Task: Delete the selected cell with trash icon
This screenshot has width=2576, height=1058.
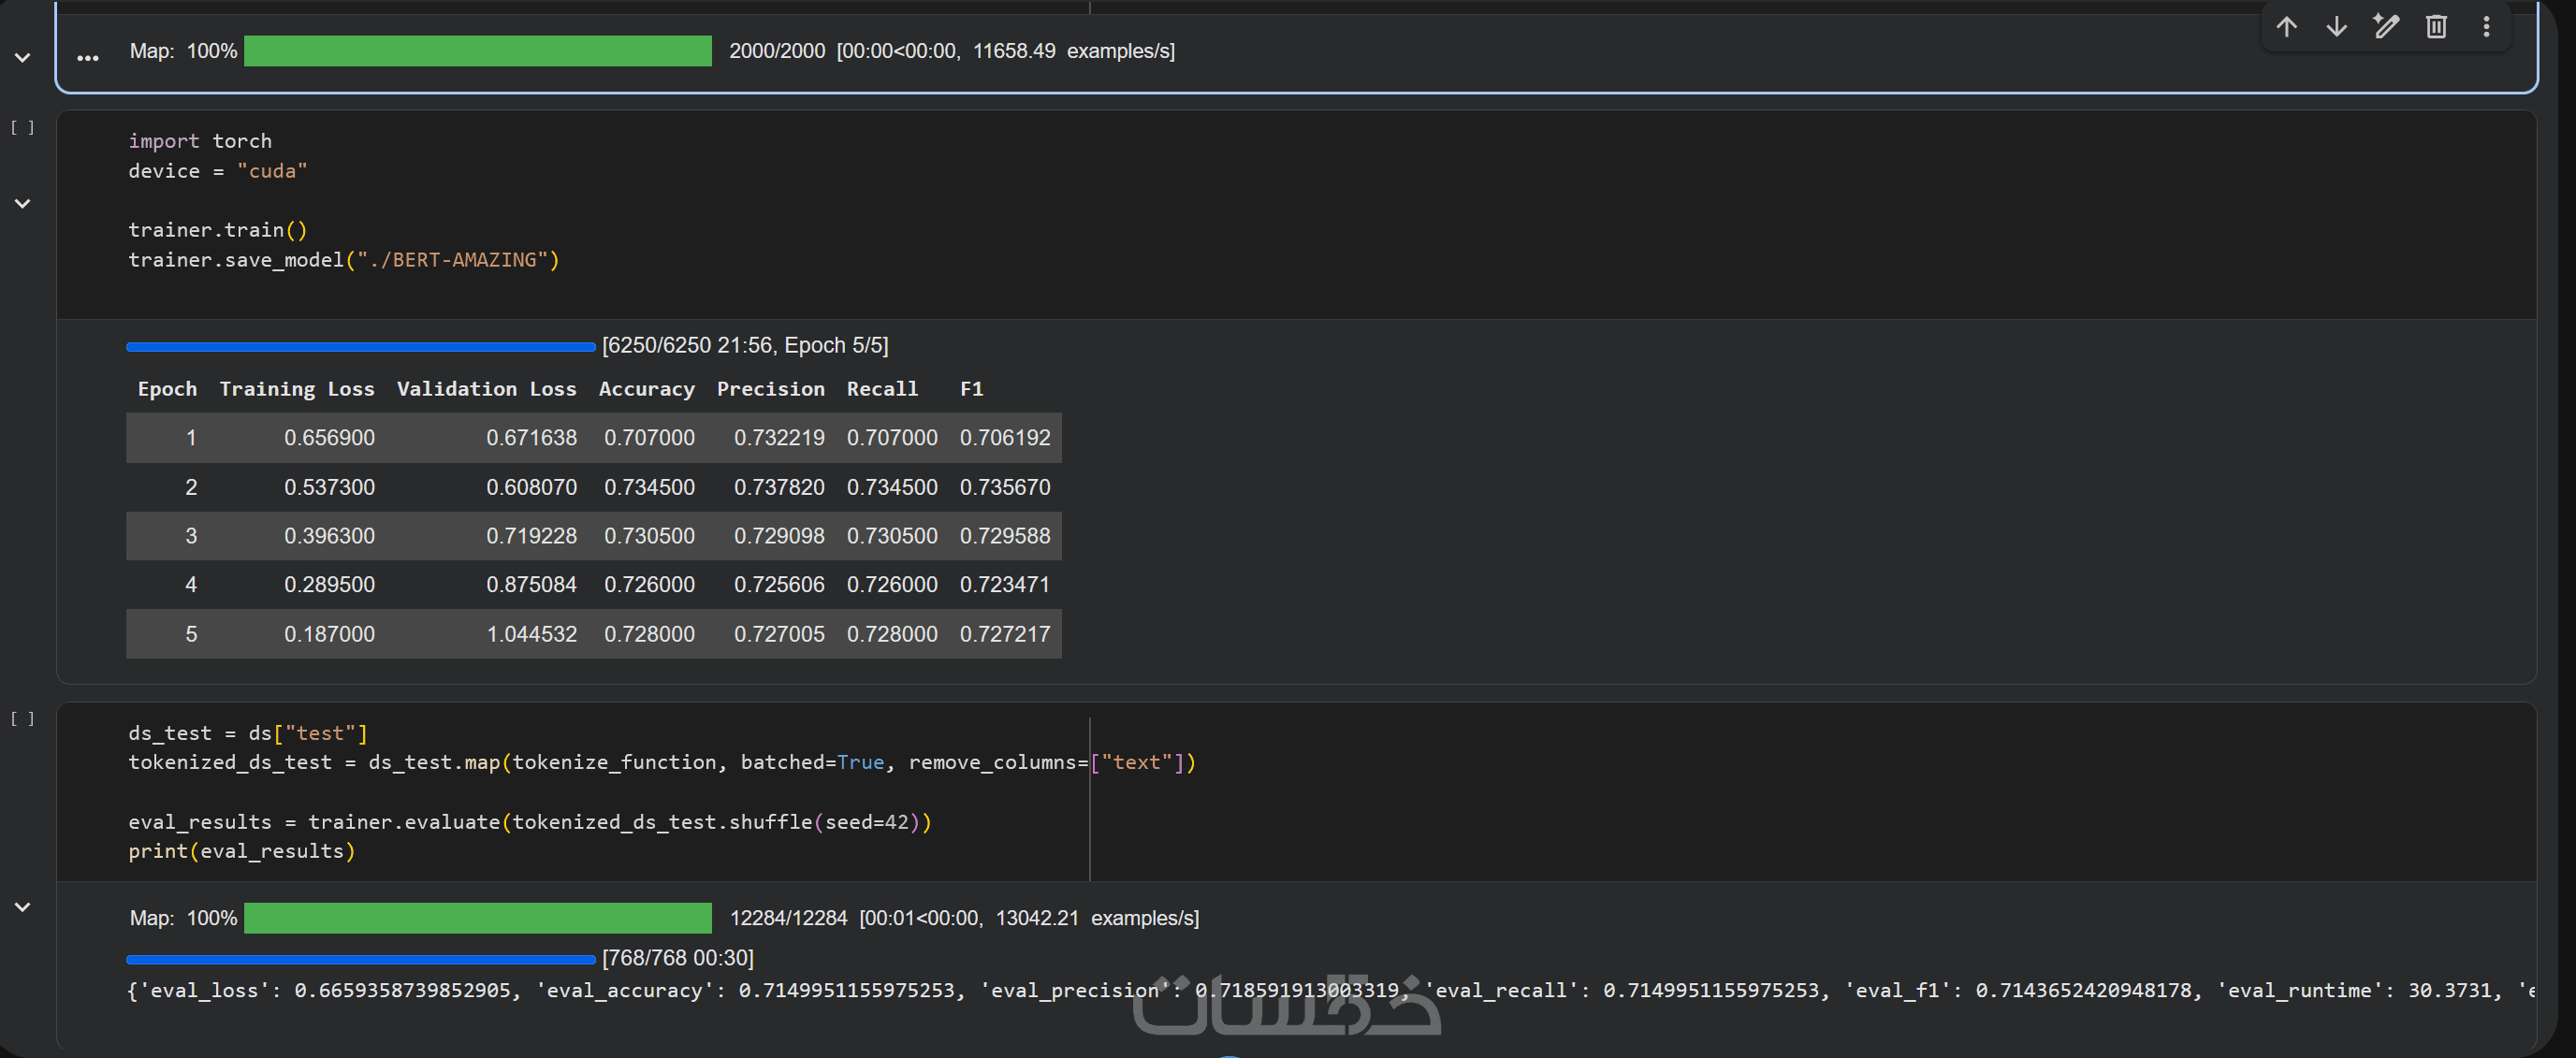Action: click(2436, 27)
